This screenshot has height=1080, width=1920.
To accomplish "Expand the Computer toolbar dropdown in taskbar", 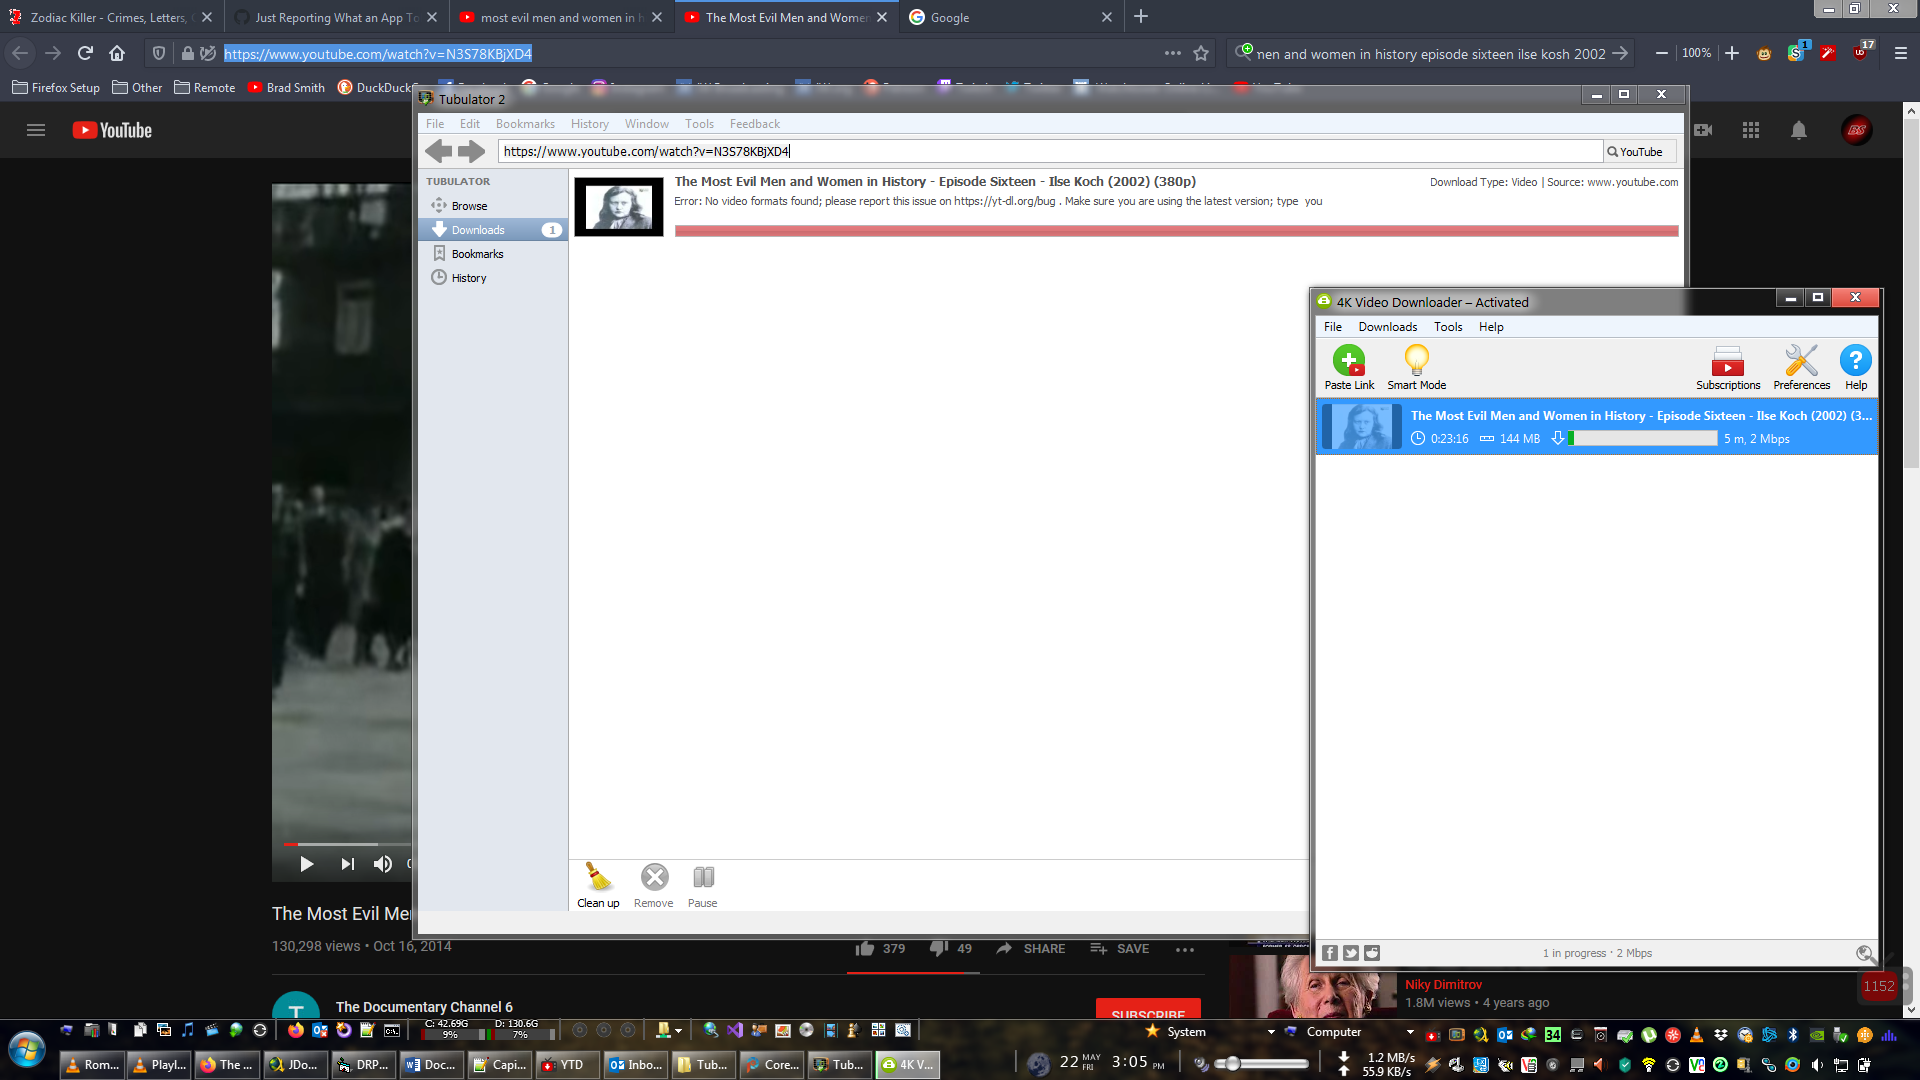I will (x=1410, y=1032).
